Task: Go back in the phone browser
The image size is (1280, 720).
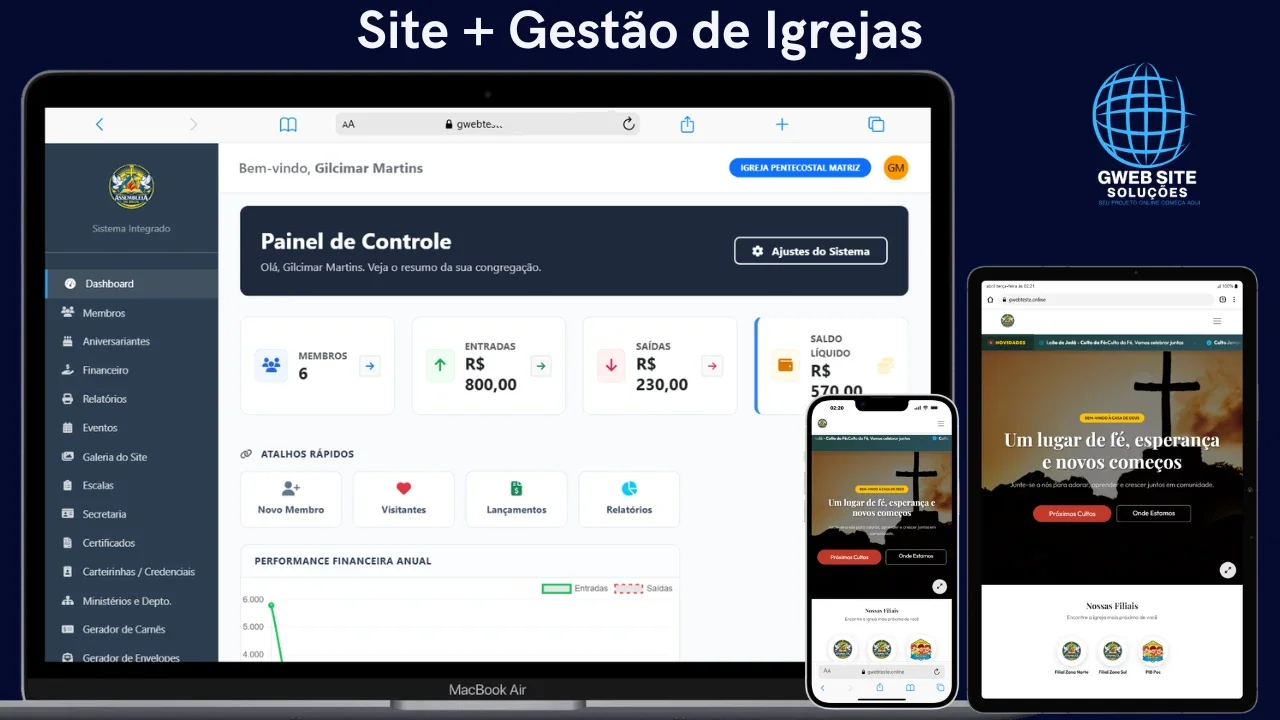Action: coord(823,688)
